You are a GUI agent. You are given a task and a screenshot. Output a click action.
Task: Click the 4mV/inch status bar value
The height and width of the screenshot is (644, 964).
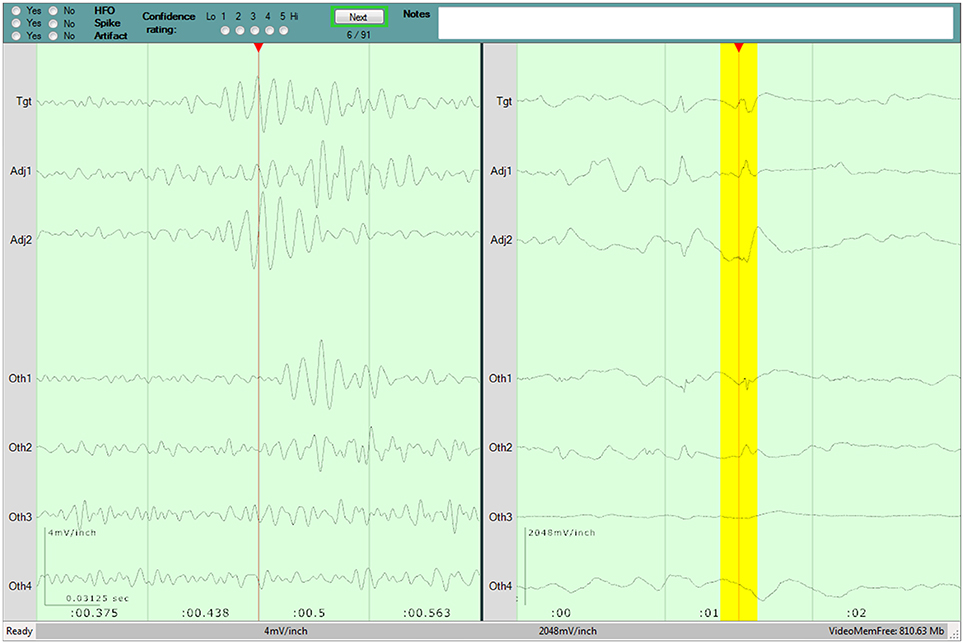click(x=286, y=631)
